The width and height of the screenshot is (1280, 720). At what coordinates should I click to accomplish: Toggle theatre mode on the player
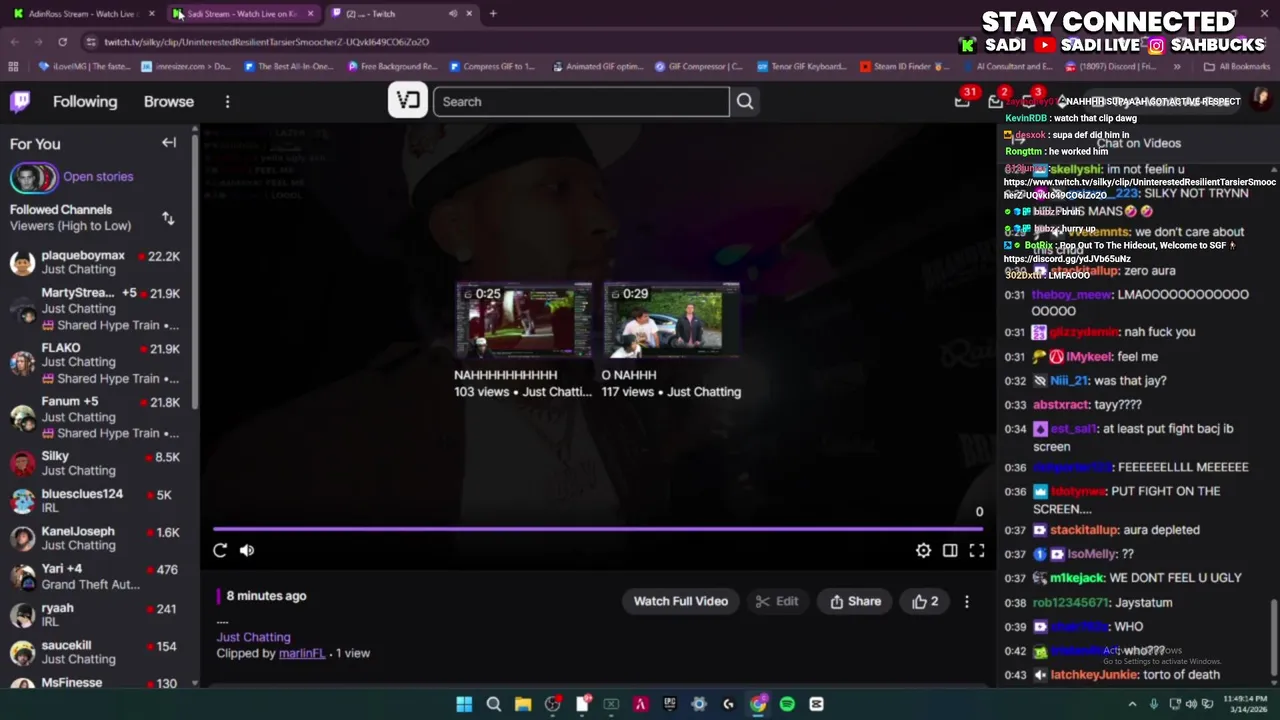(950, 550)
